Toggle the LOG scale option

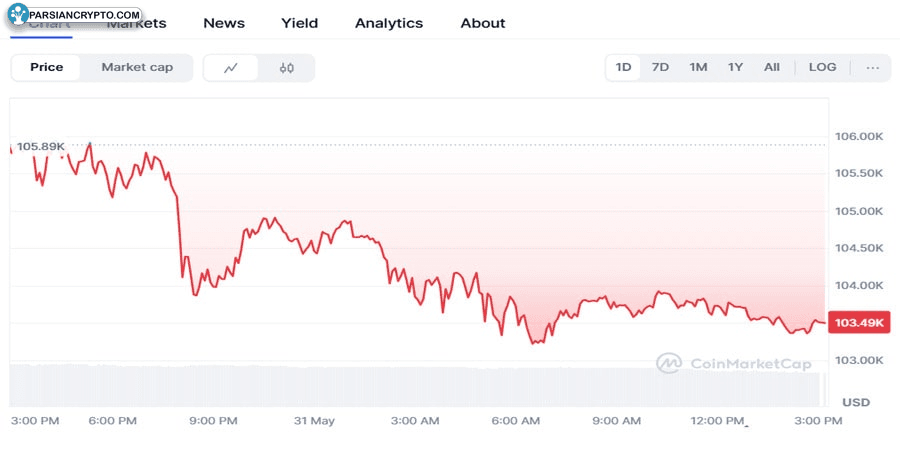click(822, 67)
